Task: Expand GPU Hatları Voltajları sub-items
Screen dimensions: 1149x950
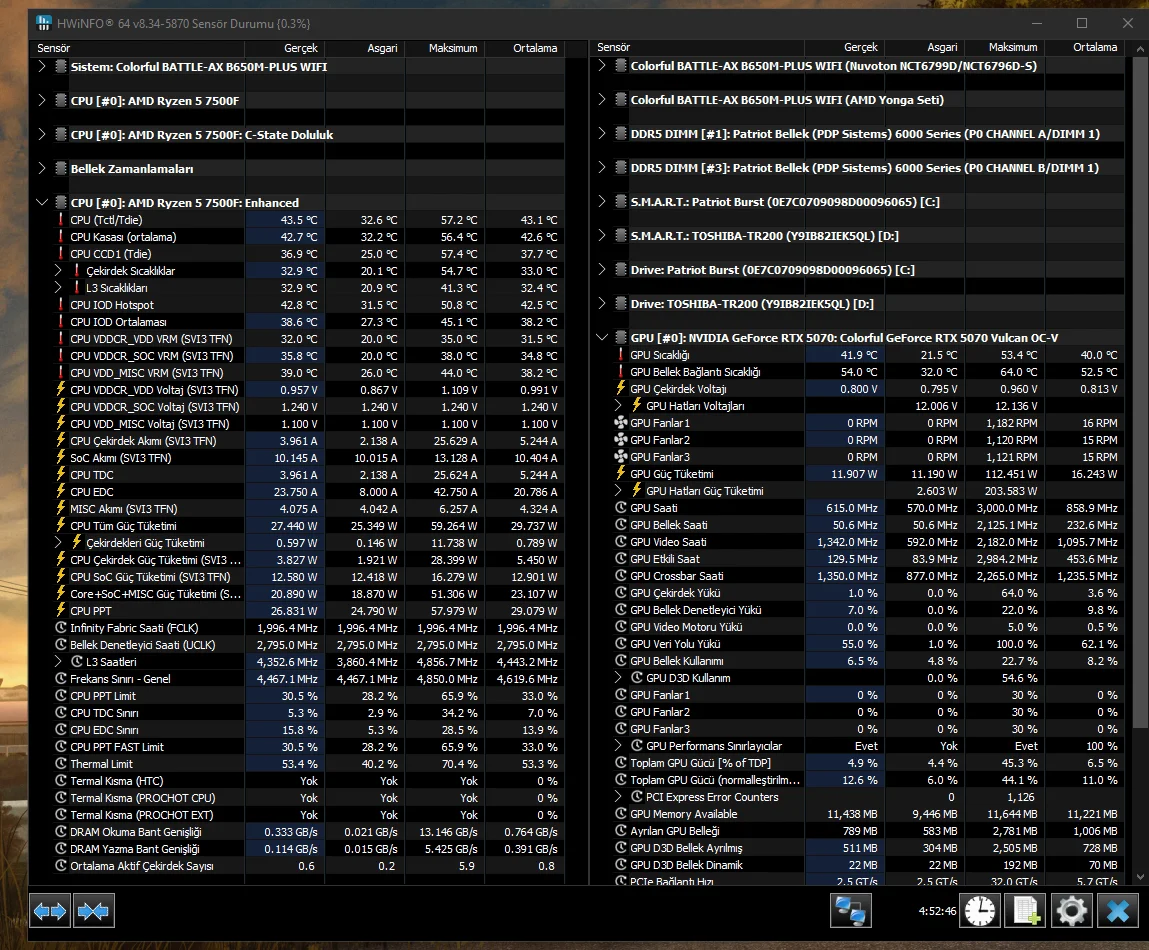Action: click(x=618, y=406)
